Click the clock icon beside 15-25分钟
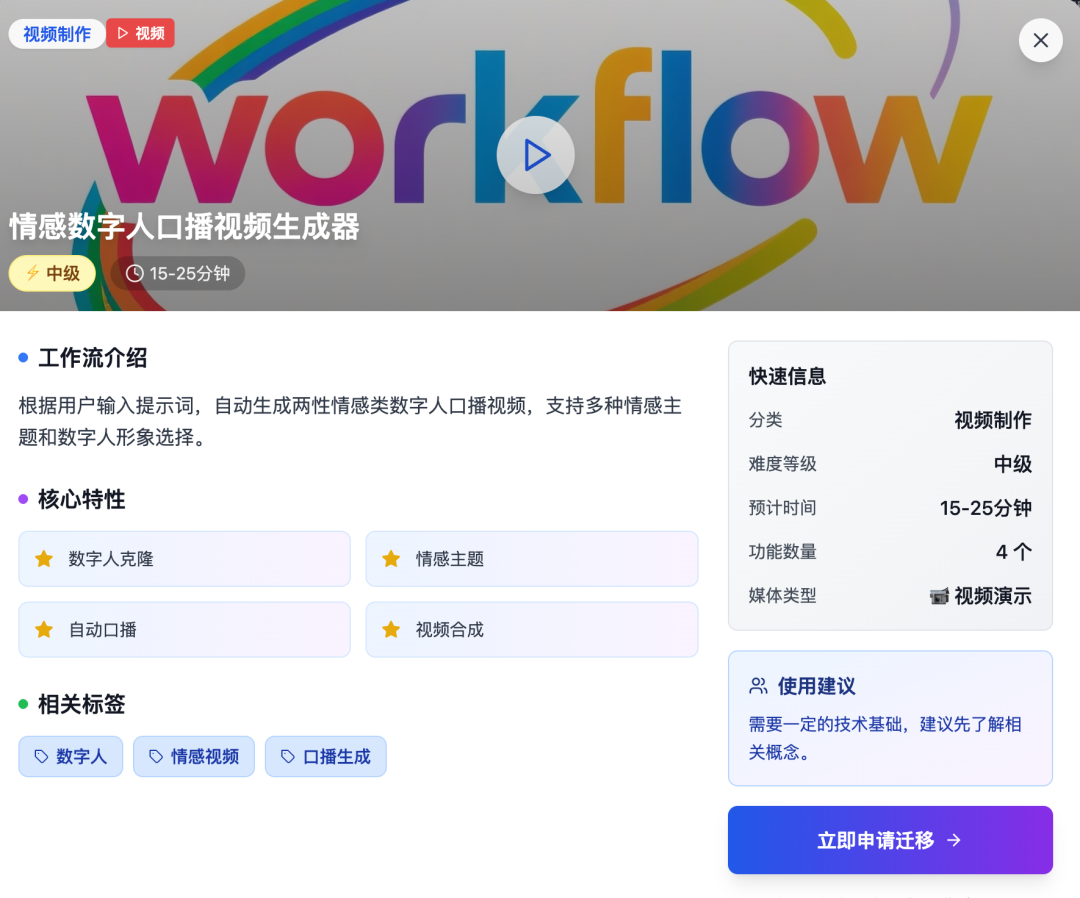1080x898 pixels. 134,273
